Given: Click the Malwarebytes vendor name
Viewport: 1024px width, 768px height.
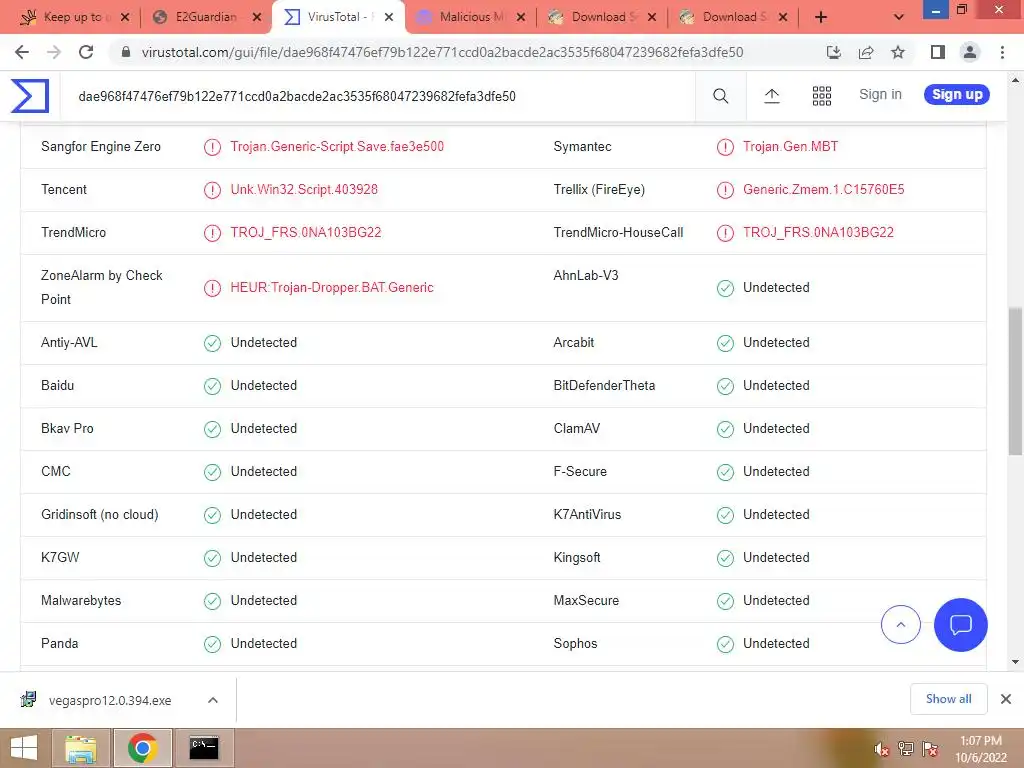Looking at the screenshot, I should coord(81,601).
